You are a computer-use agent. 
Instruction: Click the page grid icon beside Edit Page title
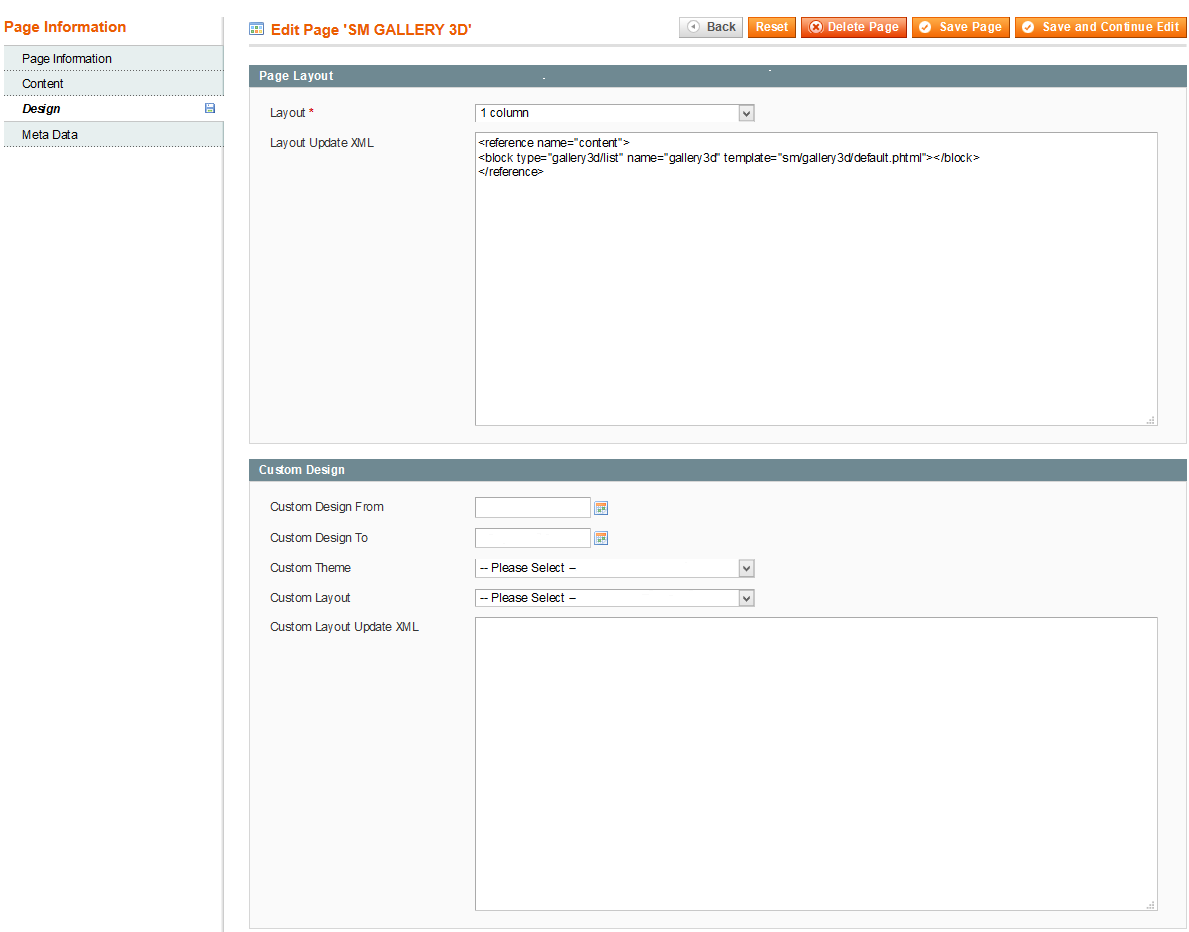click(x=256, y=30)
